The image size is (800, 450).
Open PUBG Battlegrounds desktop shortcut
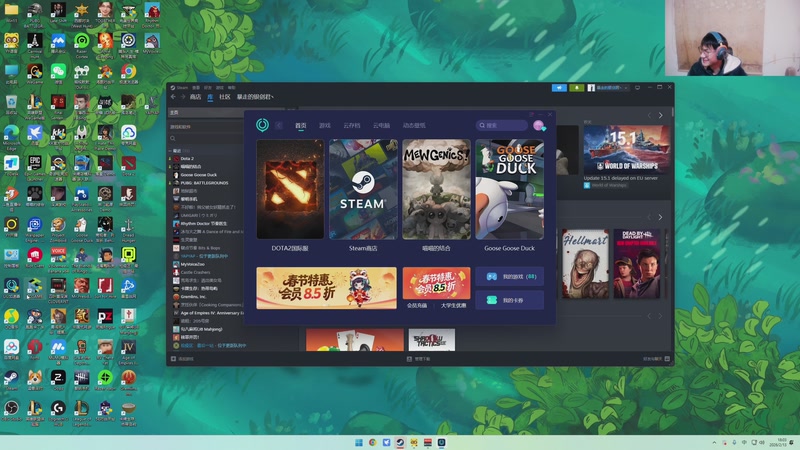[35, 14]
